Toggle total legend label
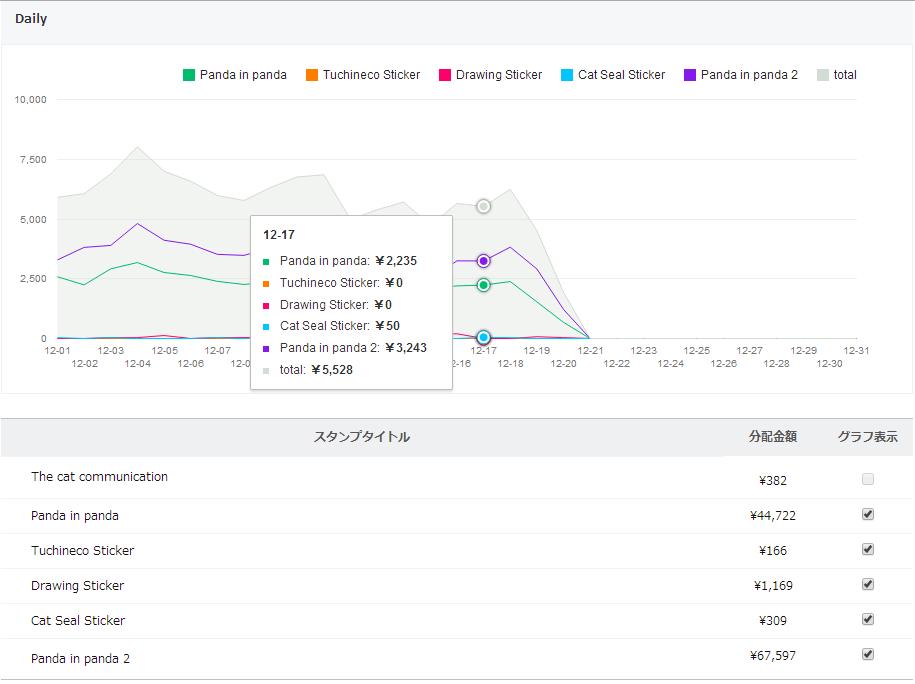915x684 pixels. click(x=845, y=75)
